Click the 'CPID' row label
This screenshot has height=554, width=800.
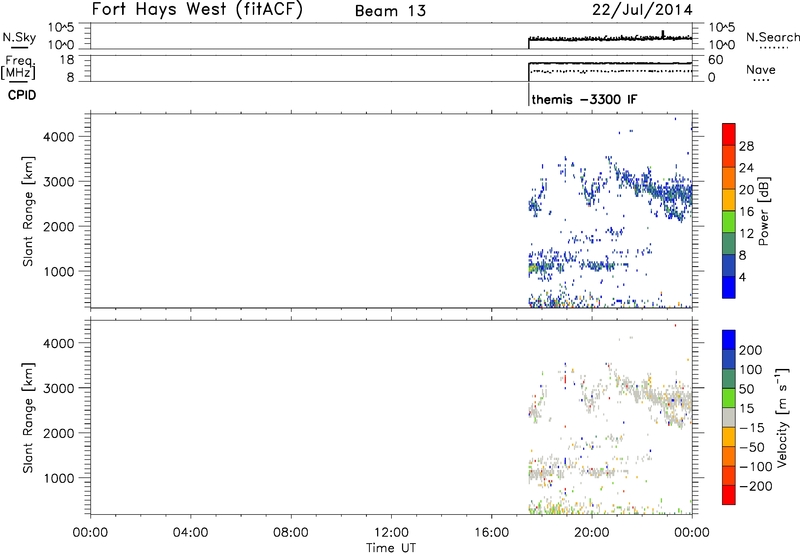(x=22, y=95)
